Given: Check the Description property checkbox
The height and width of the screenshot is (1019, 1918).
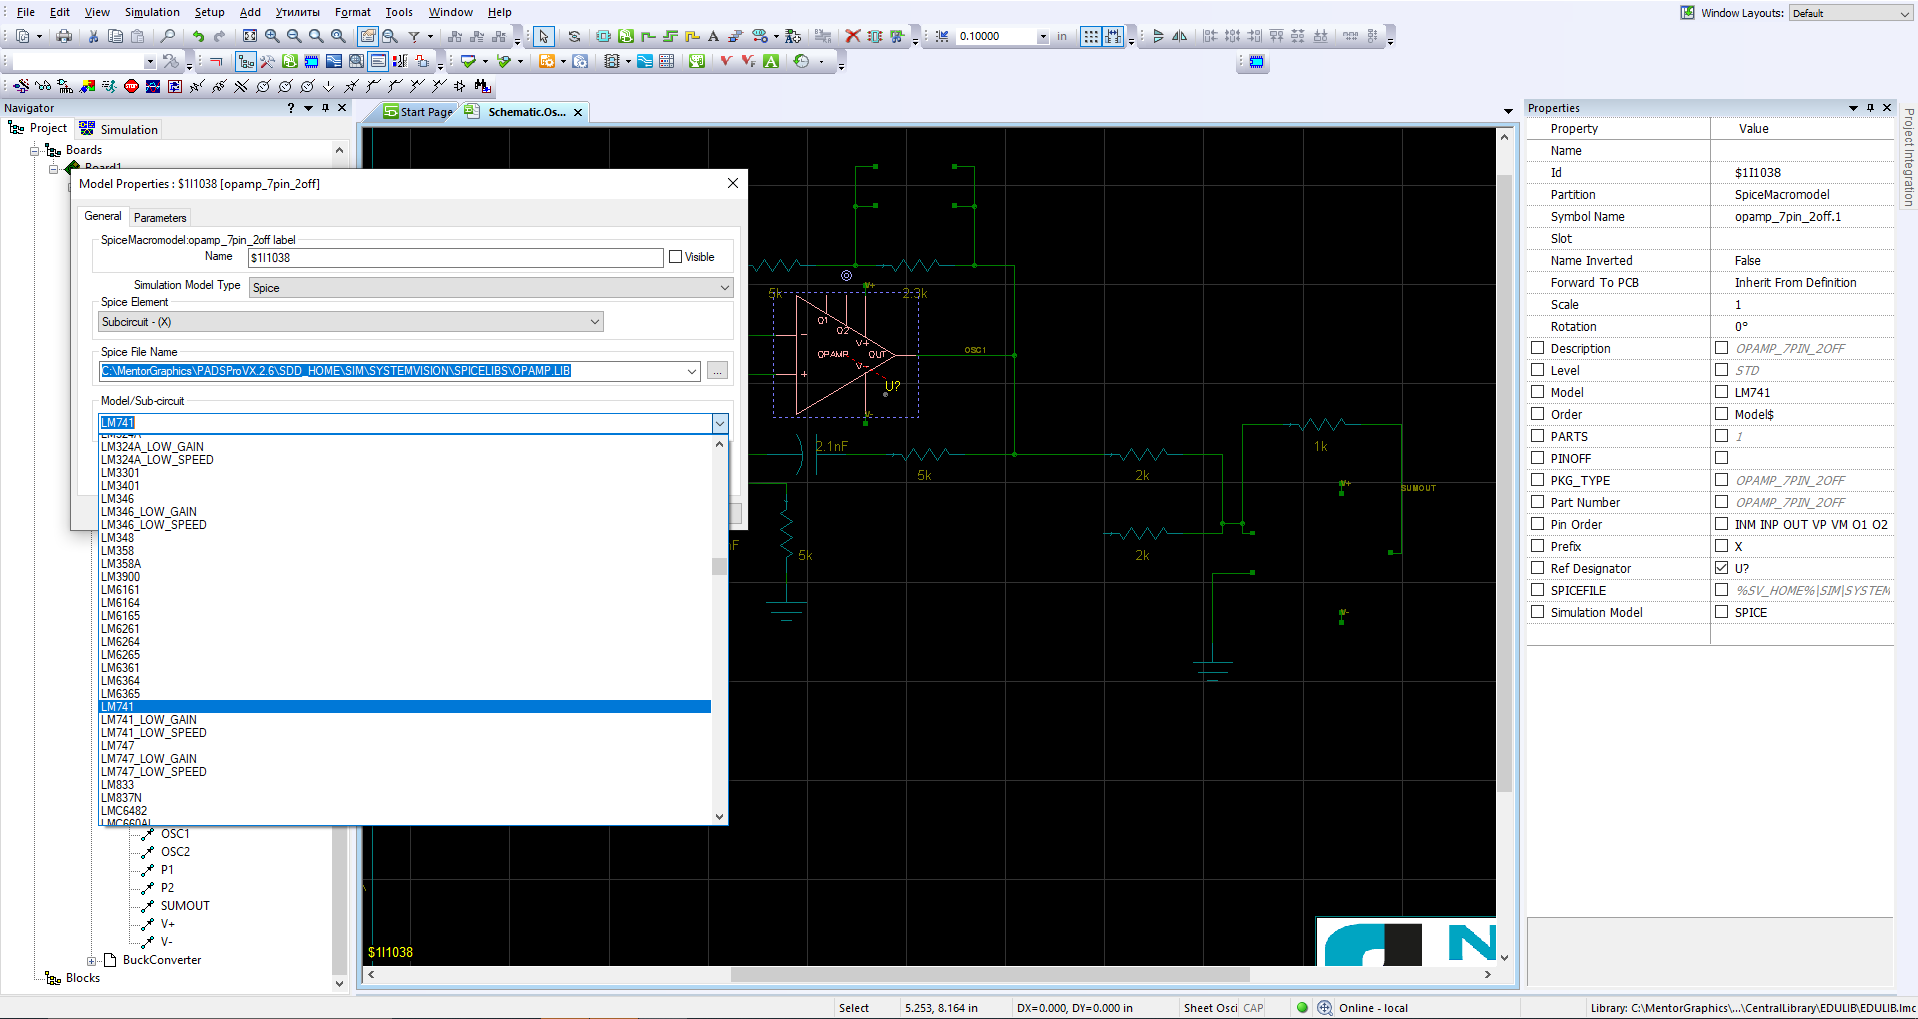Looking at the screenshot, I should point(1538,348).
